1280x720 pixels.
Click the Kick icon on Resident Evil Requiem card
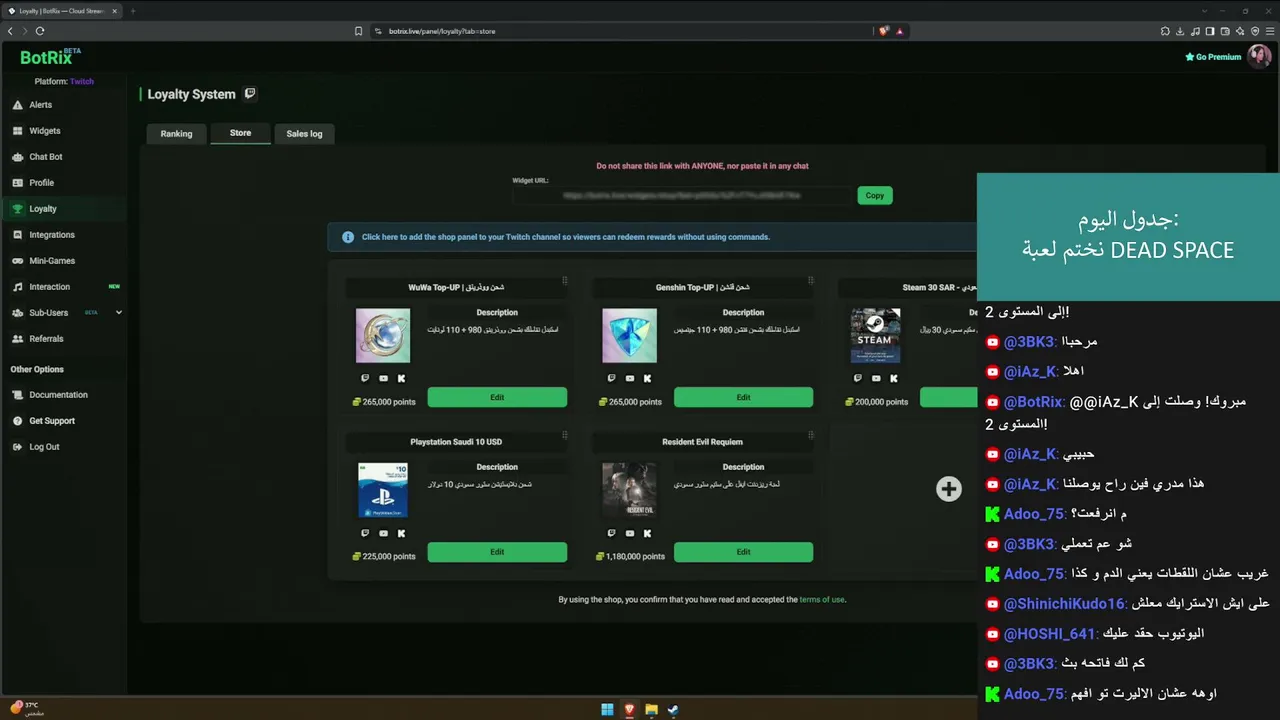coord(647,533)
